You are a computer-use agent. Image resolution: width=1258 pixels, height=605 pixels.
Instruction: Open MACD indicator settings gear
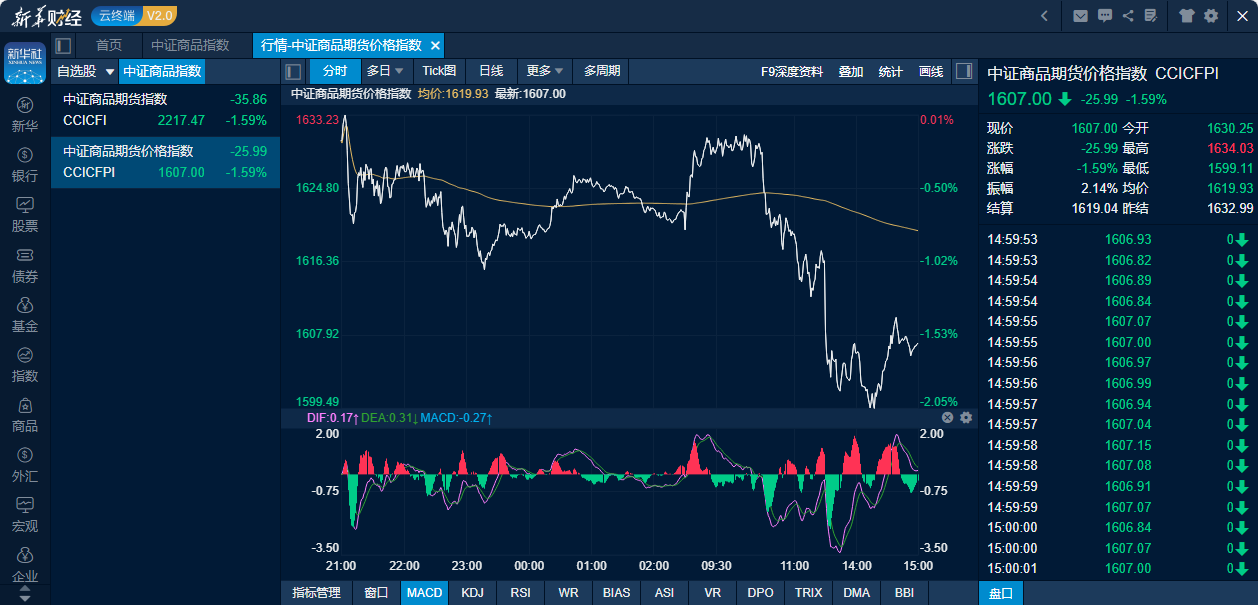coord(966,417)
